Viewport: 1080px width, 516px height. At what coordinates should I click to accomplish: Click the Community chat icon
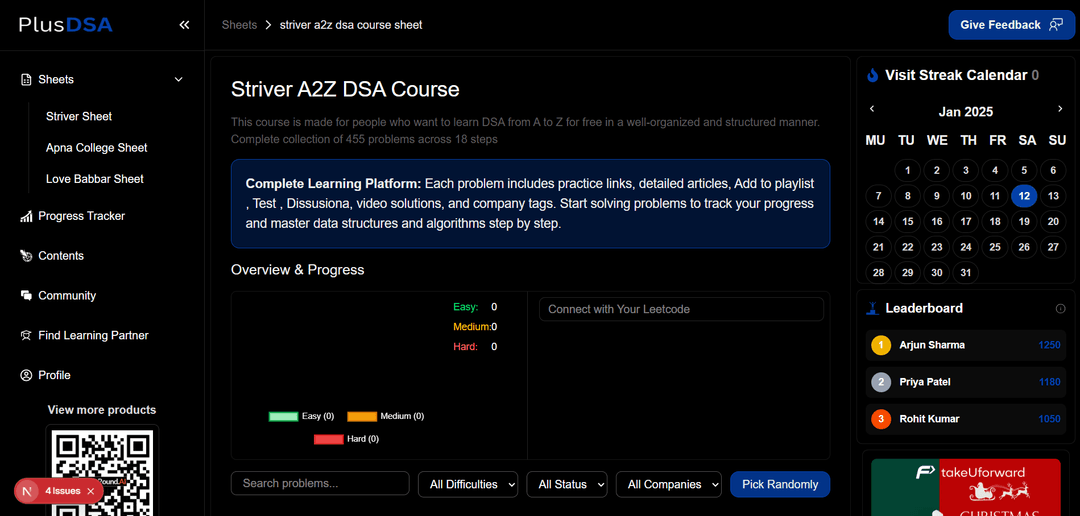pos(26,296)
